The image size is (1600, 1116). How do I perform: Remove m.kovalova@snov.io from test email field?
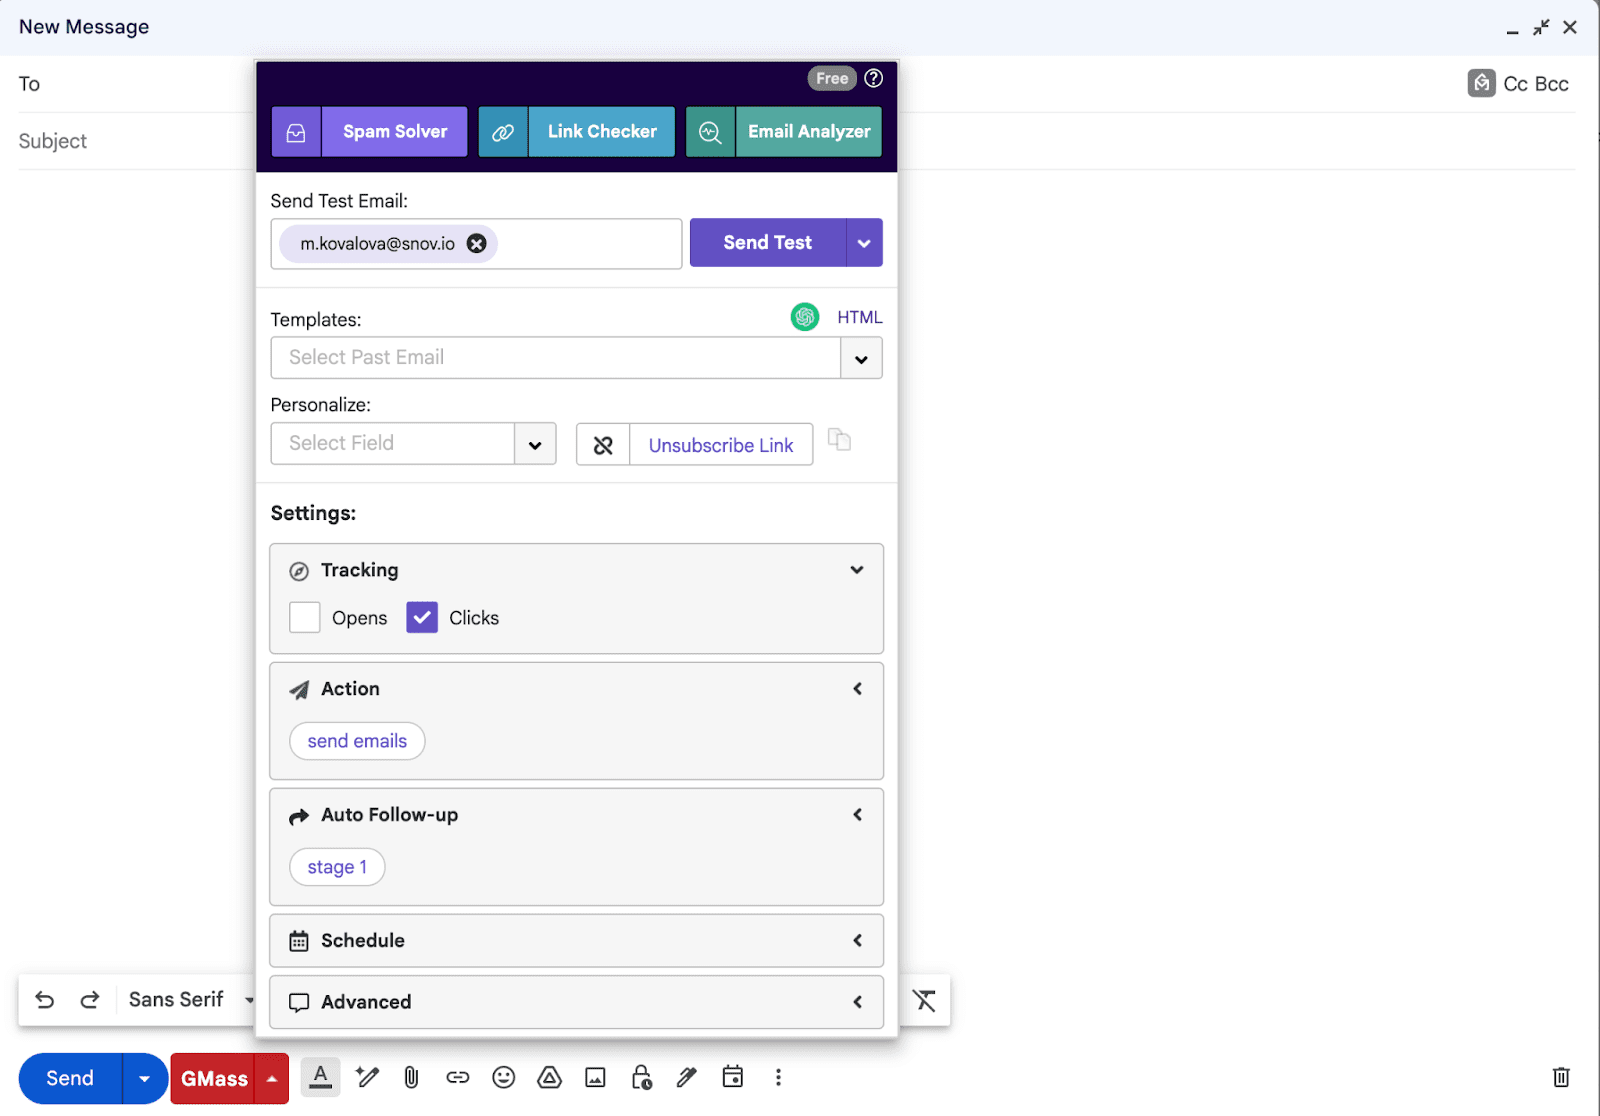pyautogui.click(x=477, y=243)
